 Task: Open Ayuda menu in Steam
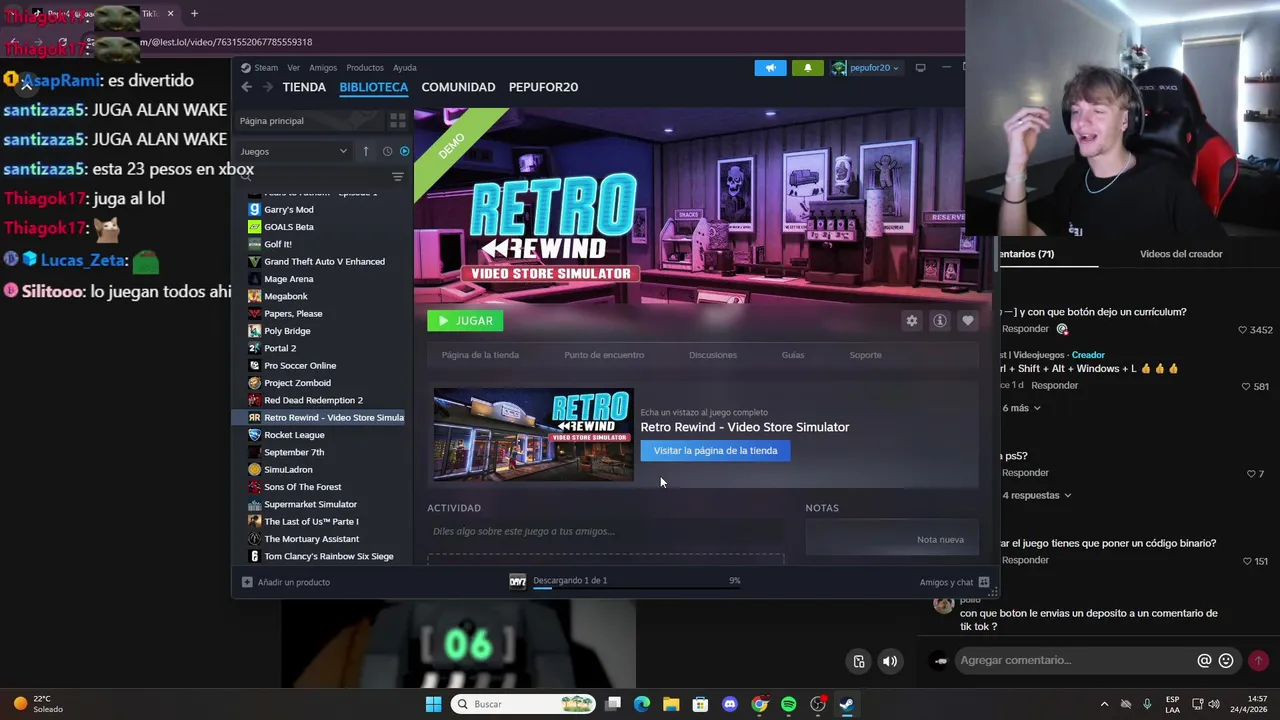click(x=405, y=68)
